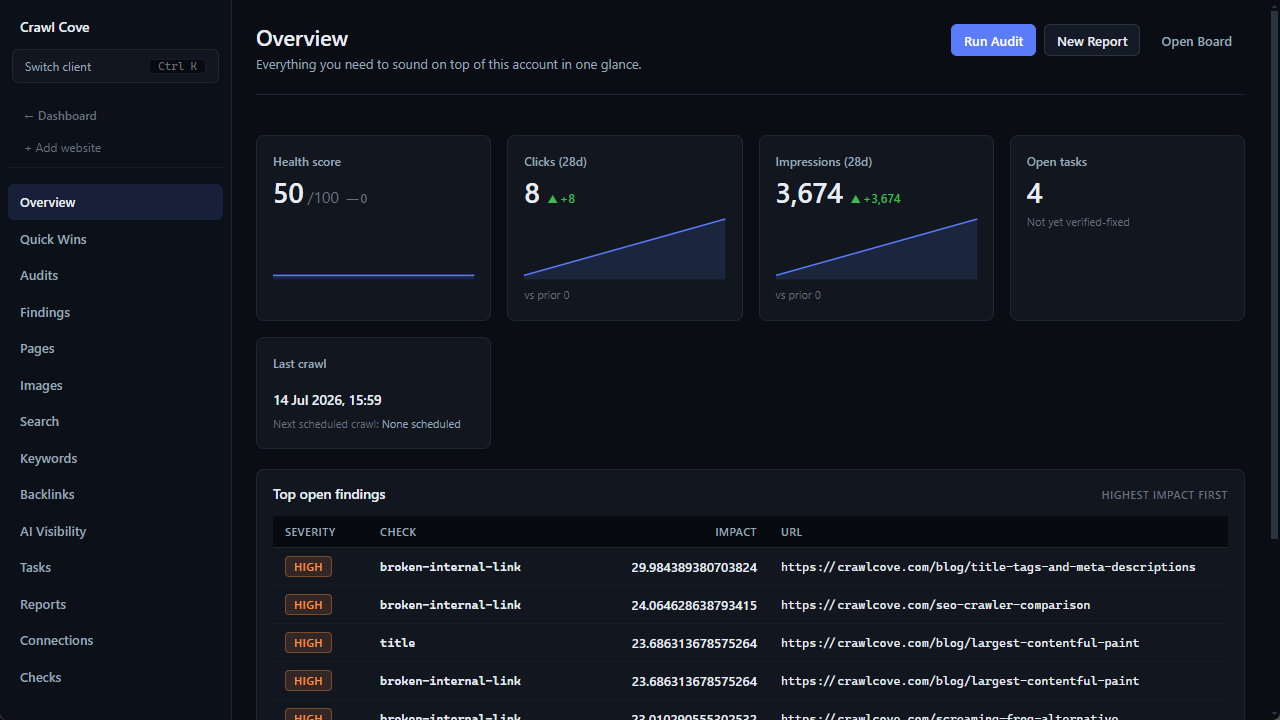Open title-tags-and-meta-descriptions blog URL

(x=988, y=567)
